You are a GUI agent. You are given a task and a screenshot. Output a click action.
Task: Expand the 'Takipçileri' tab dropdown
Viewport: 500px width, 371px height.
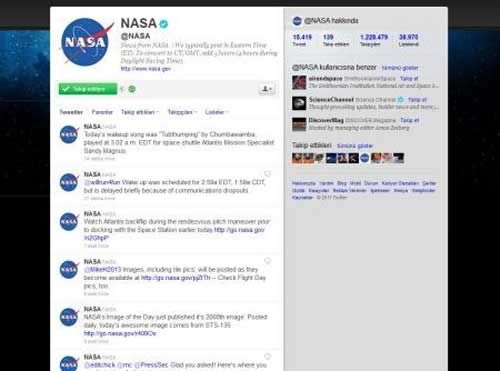[x=182, y=112]
